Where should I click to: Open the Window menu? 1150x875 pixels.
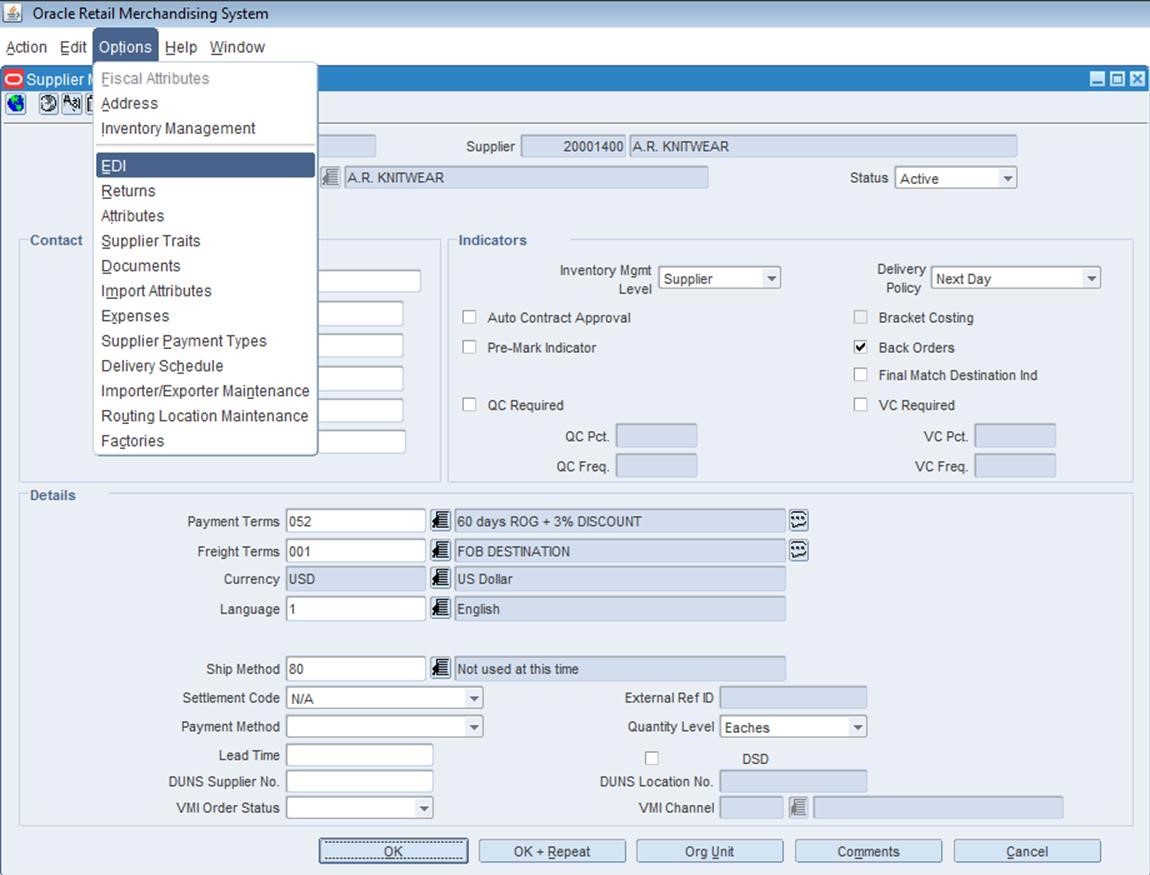tap(237, 47)
